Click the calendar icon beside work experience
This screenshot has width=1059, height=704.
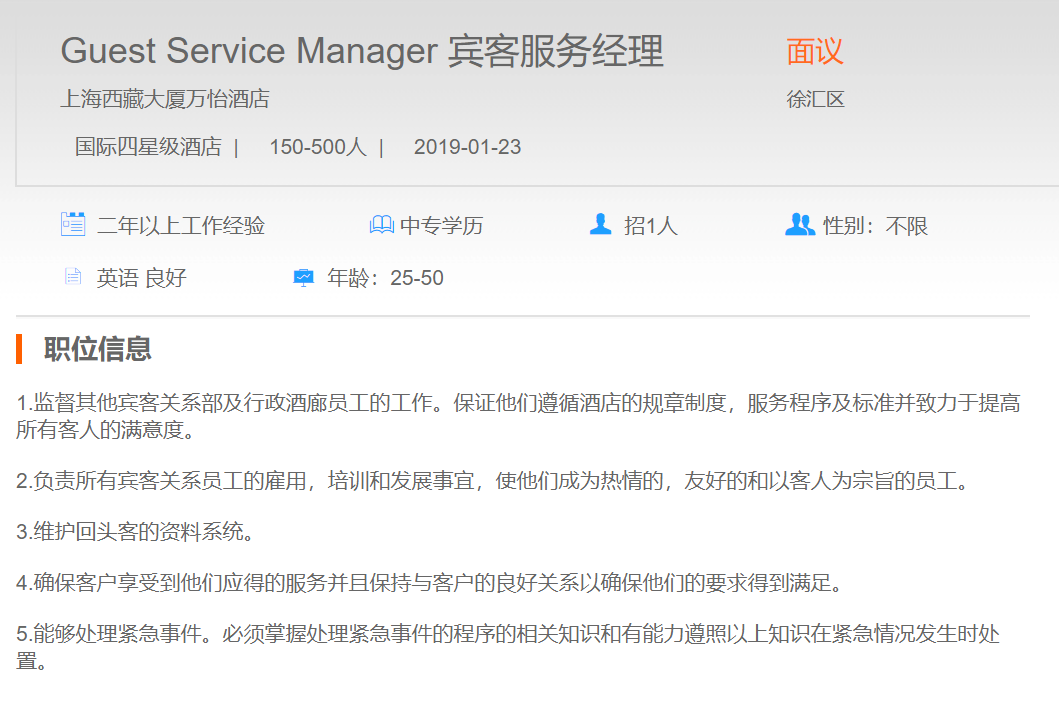[x=73, y=225]
